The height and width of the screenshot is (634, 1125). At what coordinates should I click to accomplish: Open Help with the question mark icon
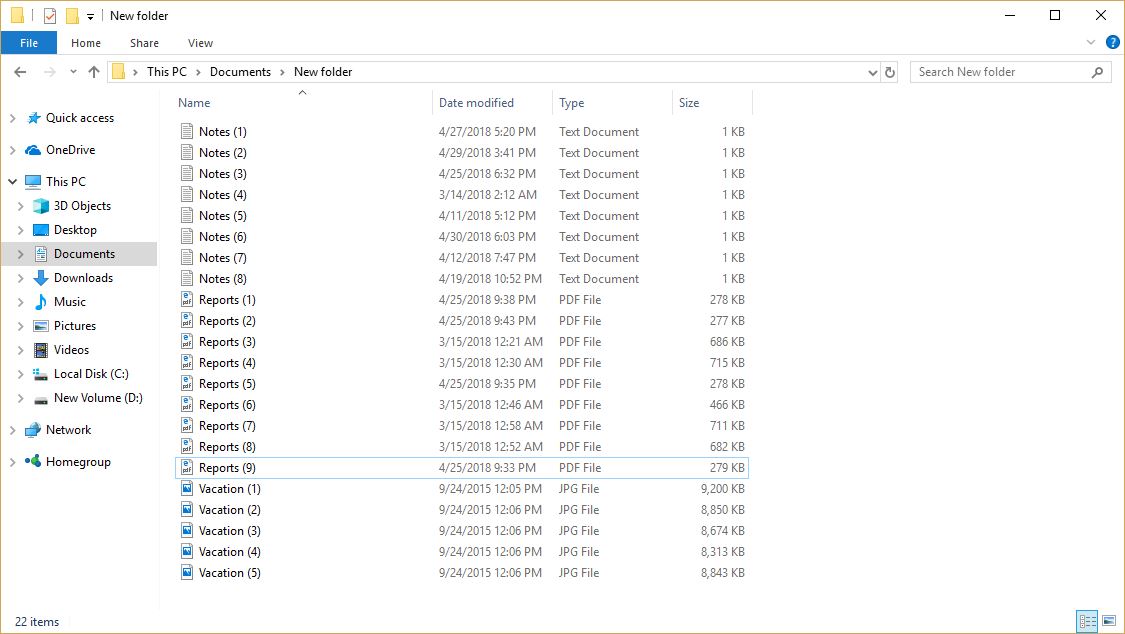point(1113,42)
